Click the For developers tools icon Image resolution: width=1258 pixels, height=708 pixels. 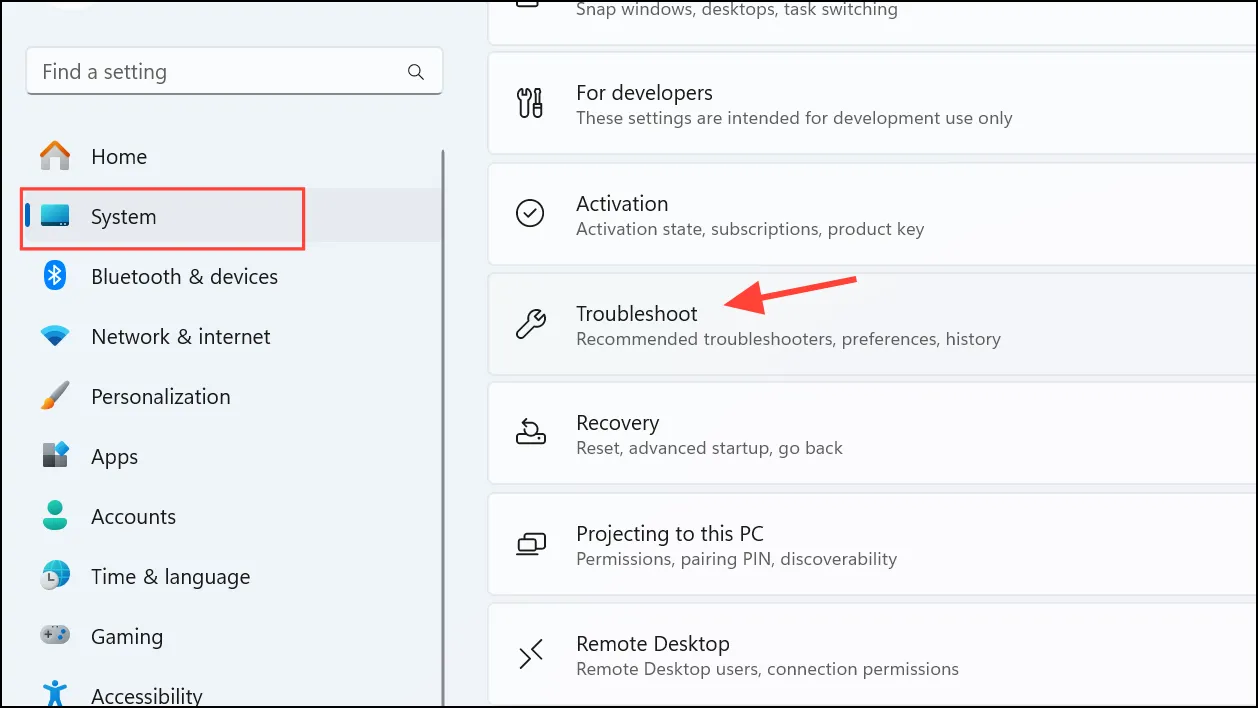click(530, 104)
